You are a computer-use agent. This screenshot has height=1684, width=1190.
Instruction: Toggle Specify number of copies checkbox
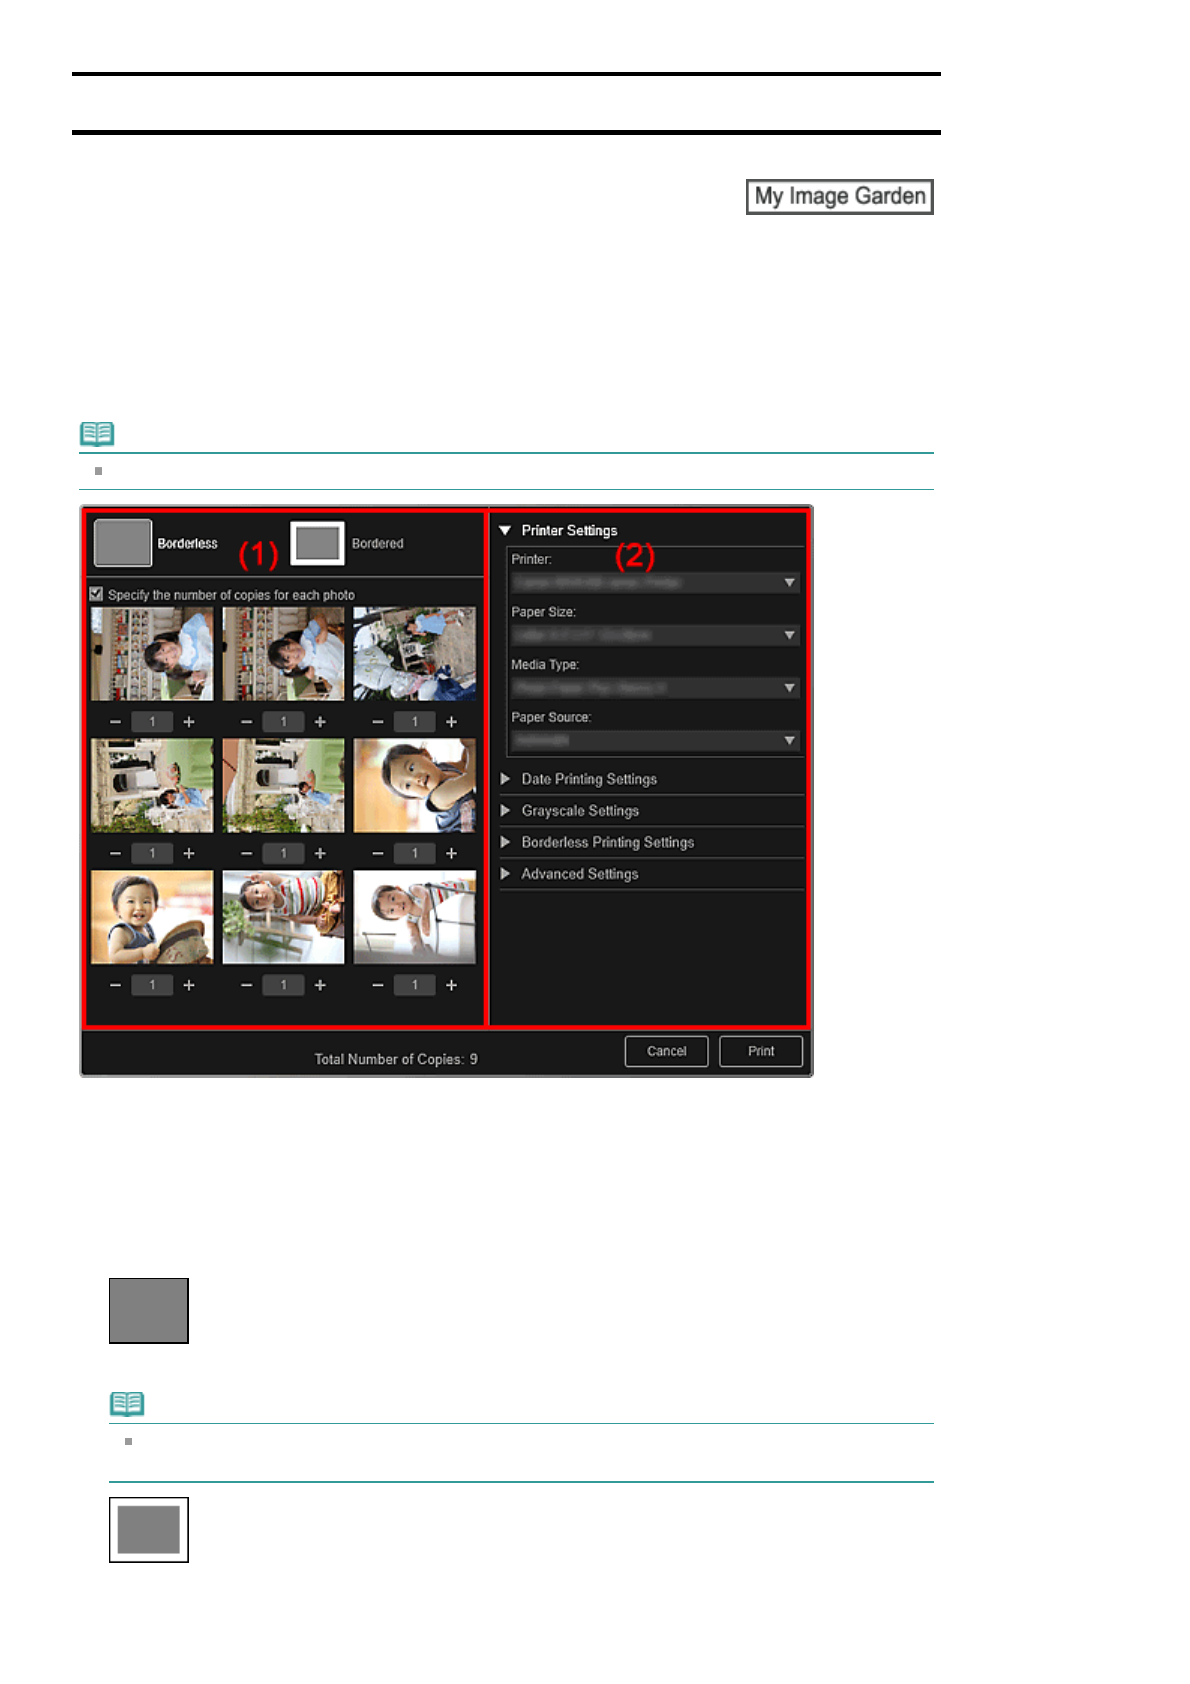coord(97,594)
